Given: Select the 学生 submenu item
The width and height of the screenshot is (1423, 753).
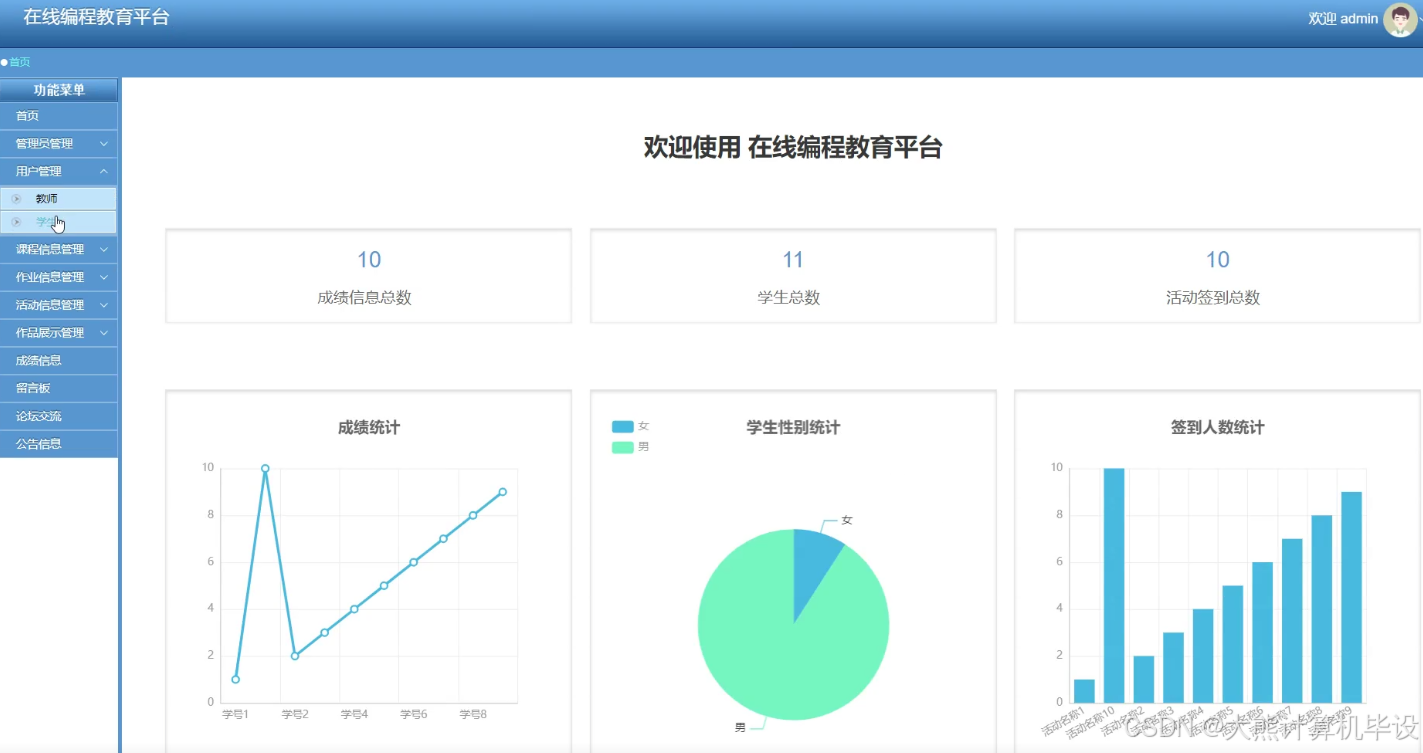Looking at the screenshot, I should pos(59,222).
